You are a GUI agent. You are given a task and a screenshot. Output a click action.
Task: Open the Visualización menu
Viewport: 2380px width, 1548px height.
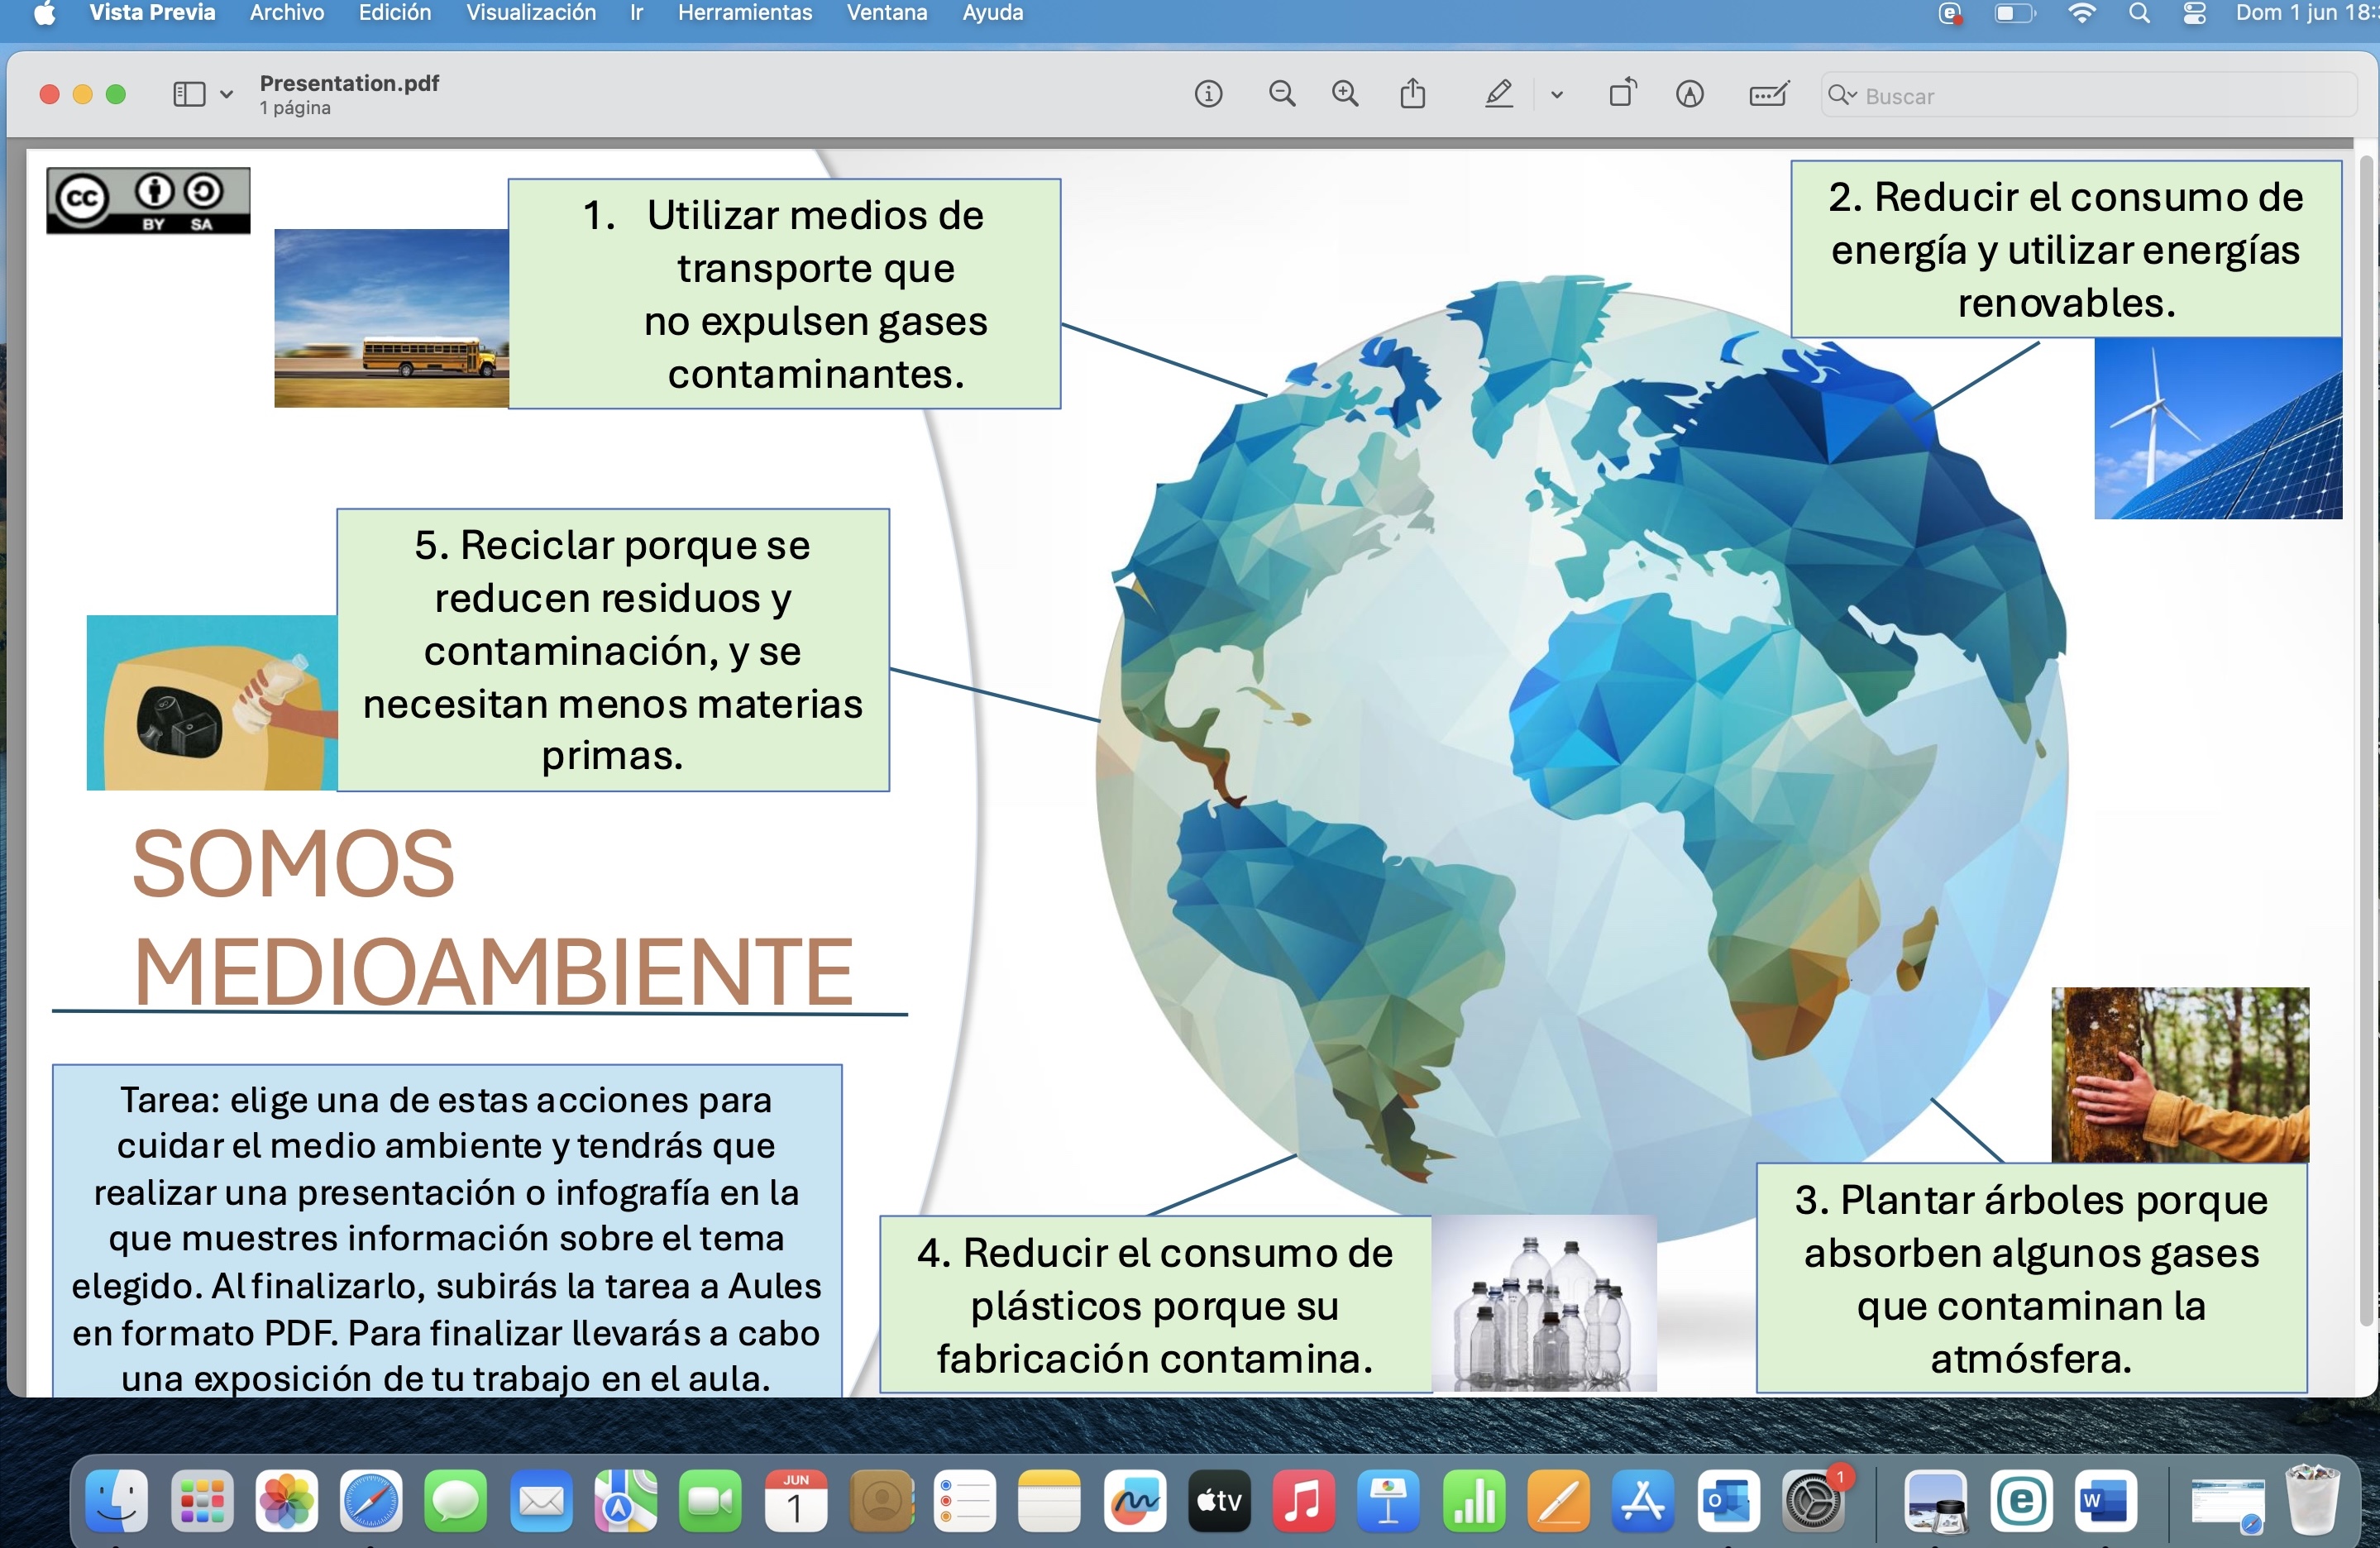point(530,13)
